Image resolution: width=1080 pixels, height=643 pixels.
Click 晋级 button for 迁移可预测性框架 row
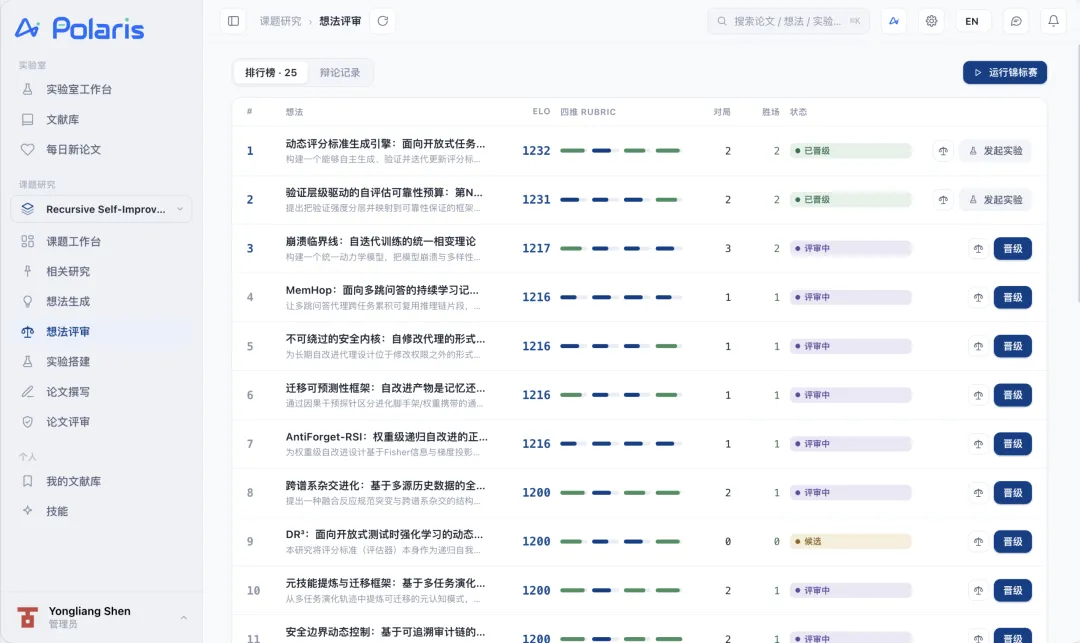coord(1012,395)
